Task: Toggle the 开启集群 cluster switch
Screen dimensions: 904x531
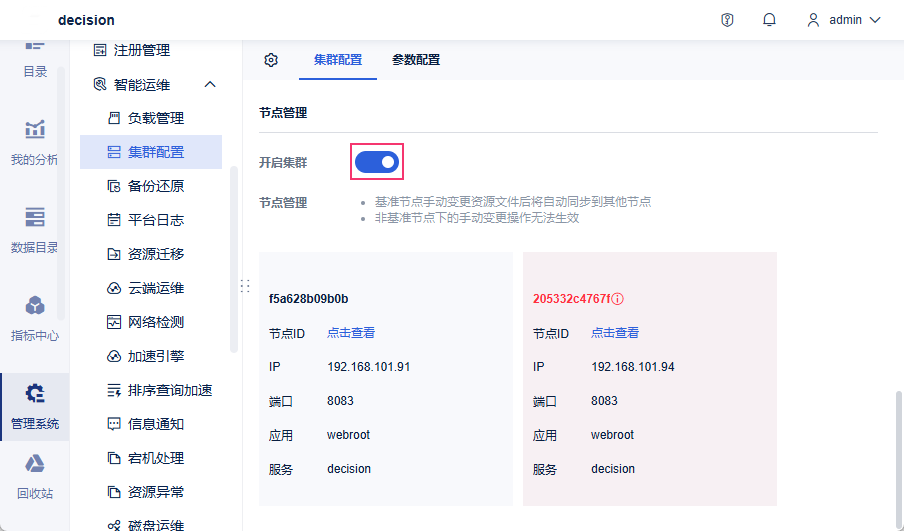Action: 377,161
